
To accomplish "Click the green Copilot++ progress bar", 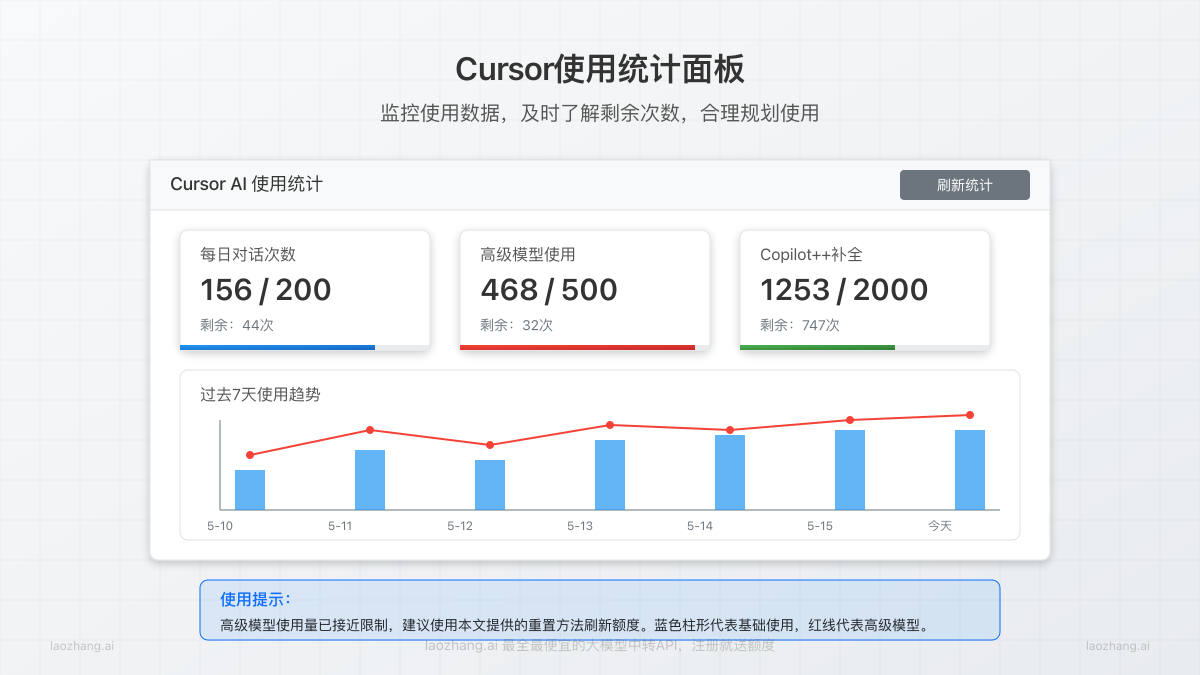I will pyautogui.click(x=817, y=347).
